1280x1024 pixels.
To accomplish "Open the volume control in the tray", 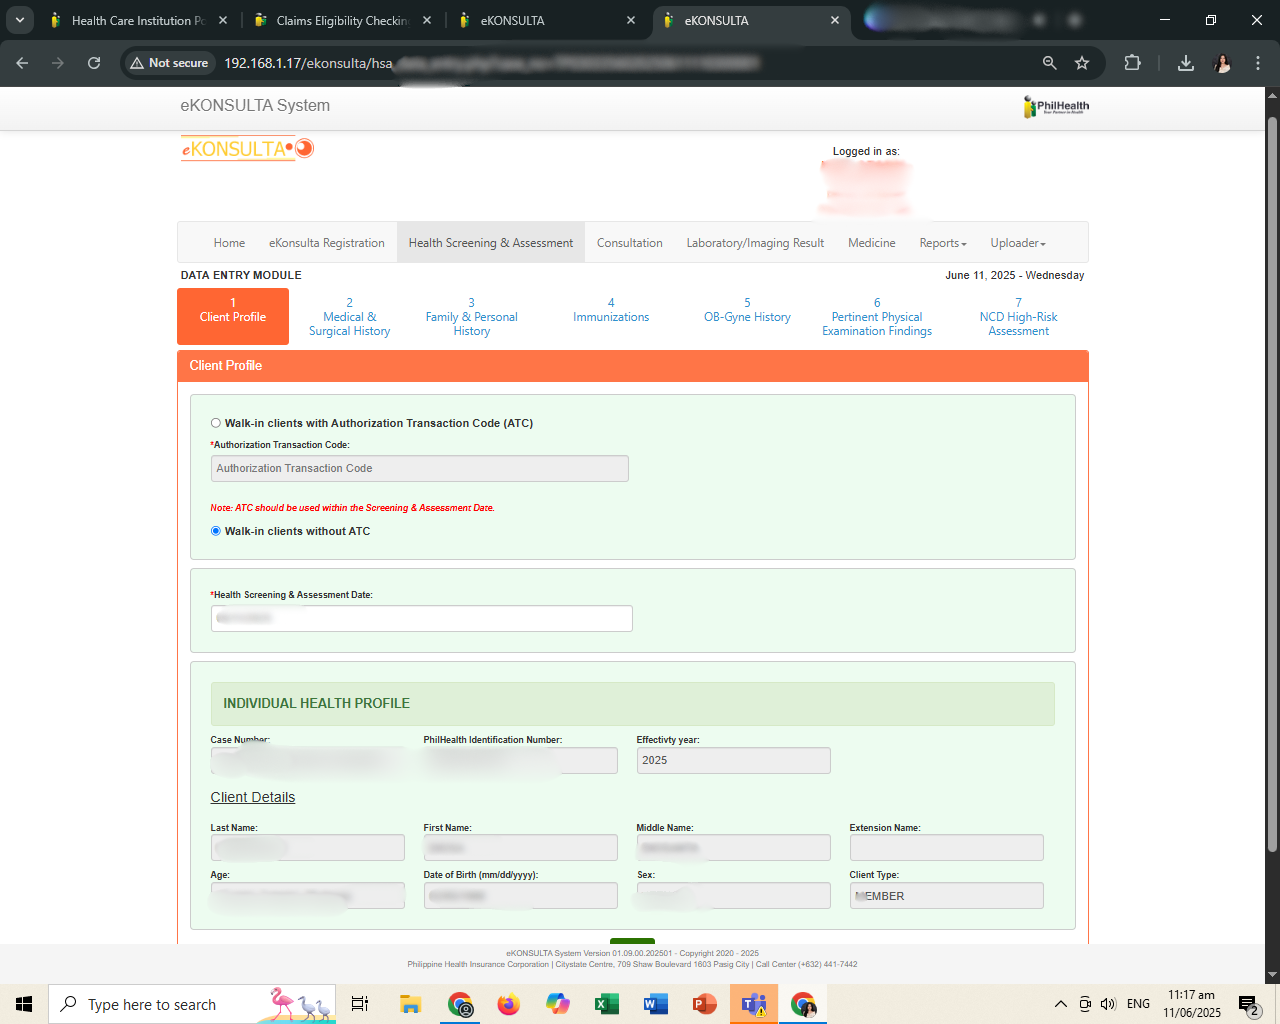I will click(1108, 1004).
